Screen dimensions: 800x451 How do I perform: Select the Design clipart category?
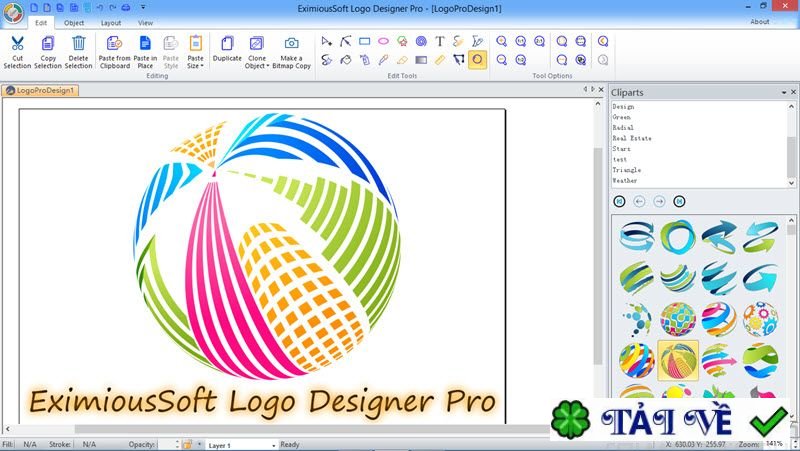[623, 107]
